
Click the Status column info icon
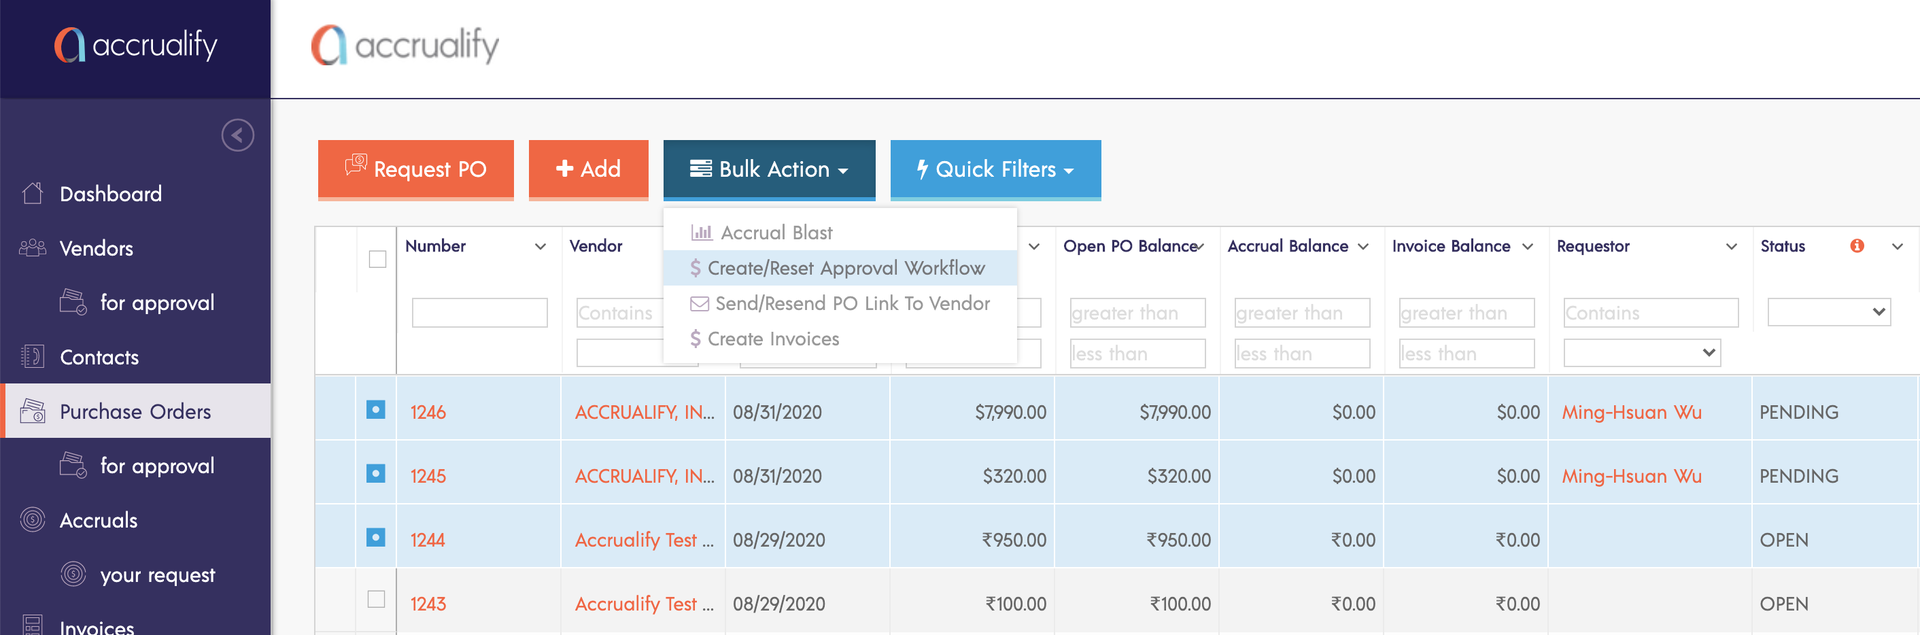pyautogui.click(x=1857, y=246)
